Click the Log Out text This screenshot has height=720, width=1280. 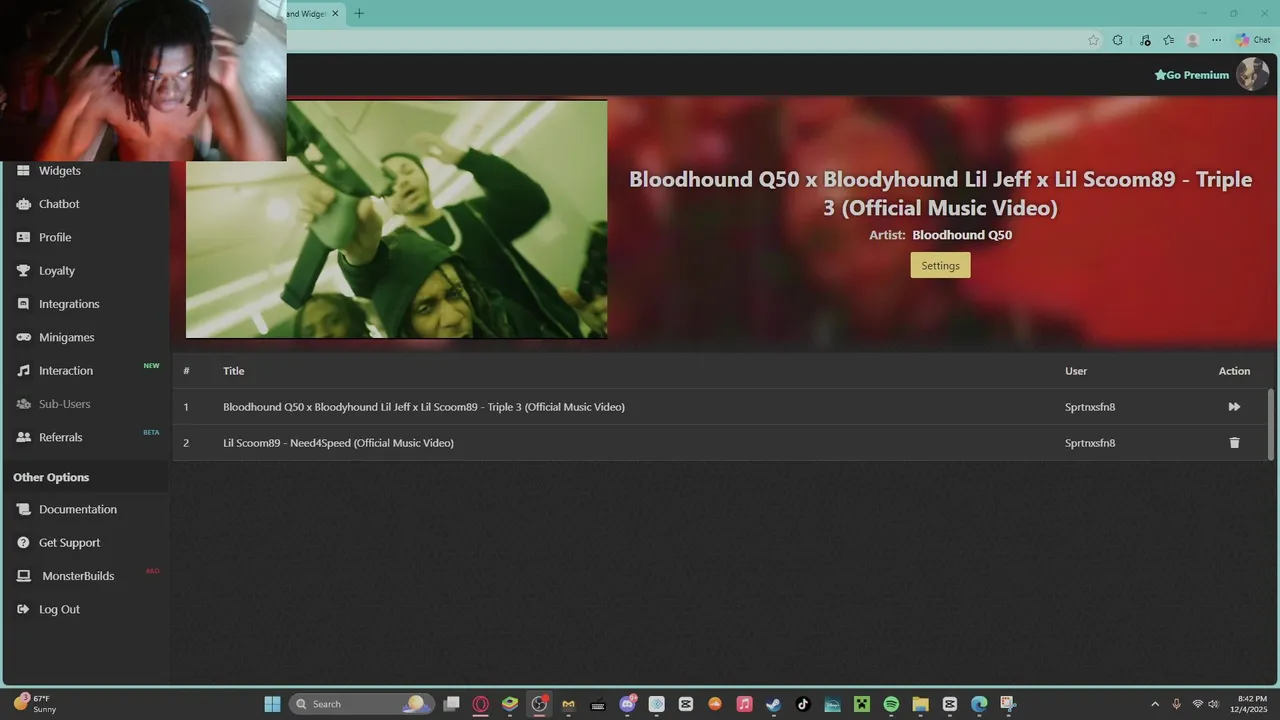tap(59, 609)
